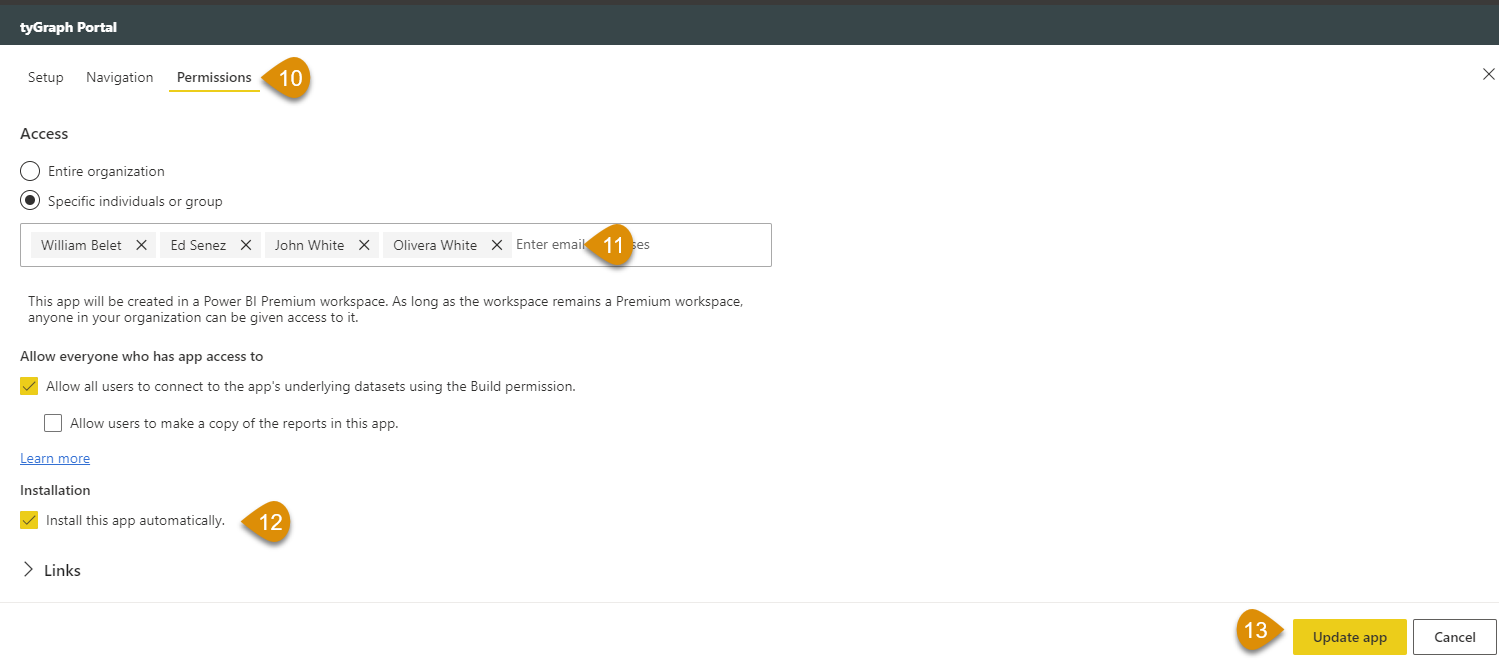Select Specific individuals or group option

[x=30, y=201]
